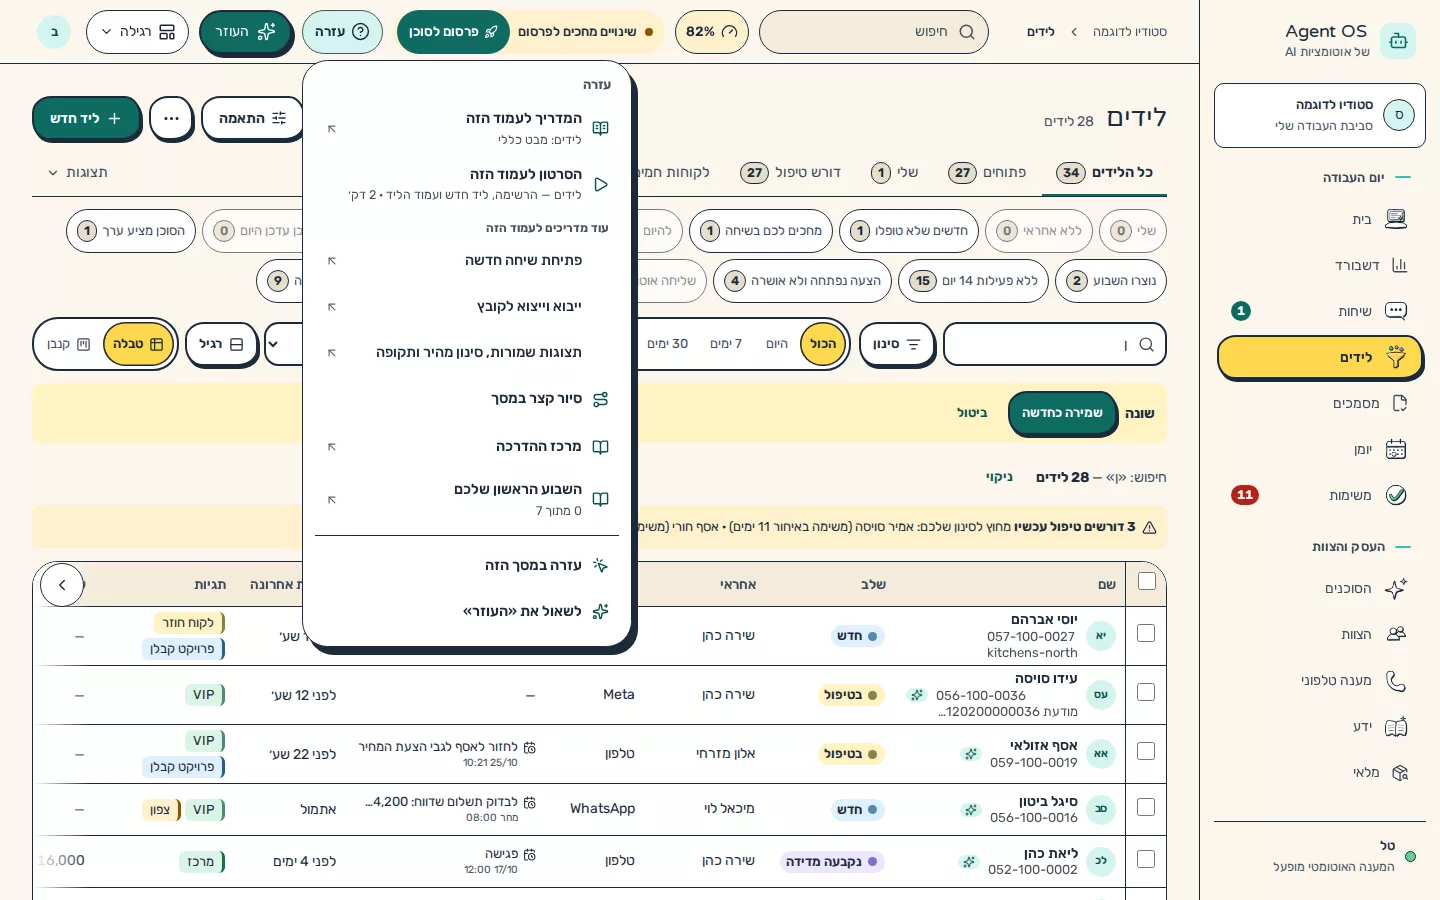Click the 82% progress indicator
Screen dimensions: 1440x900
[x=711, y=32]
